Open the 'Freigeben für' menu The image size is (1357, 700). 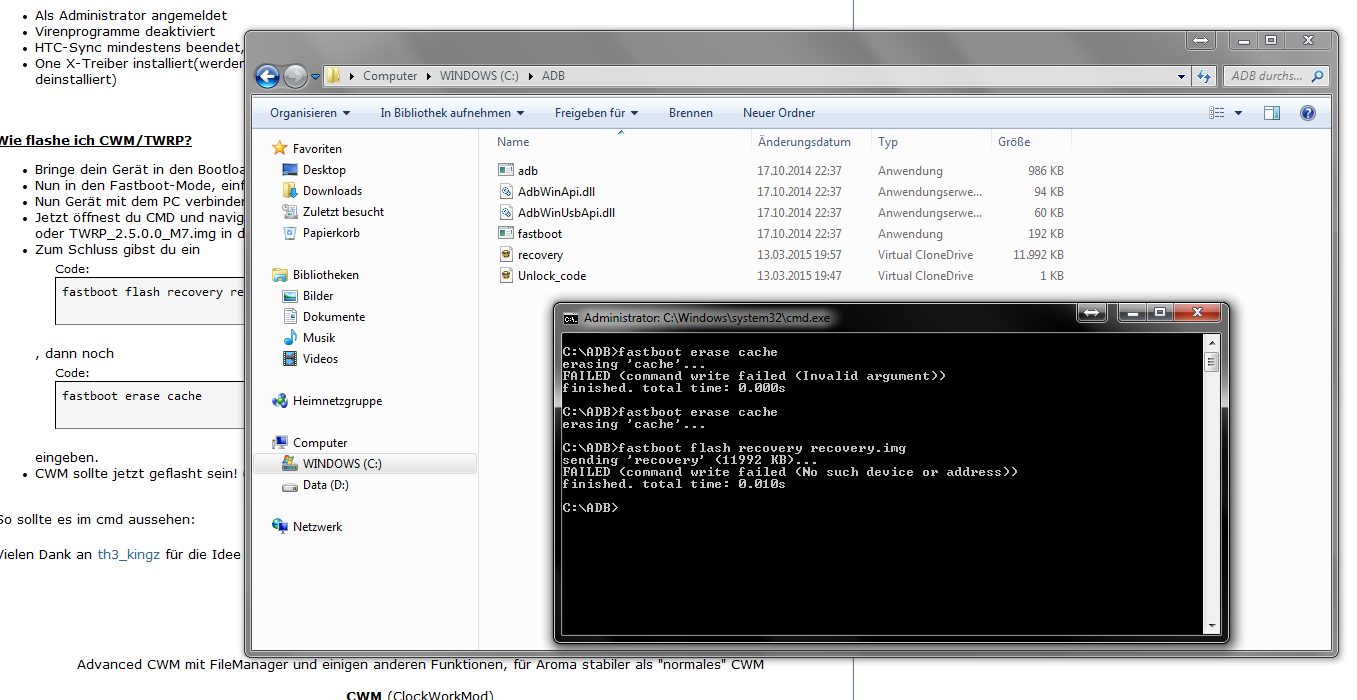click(x=597, y=113)
